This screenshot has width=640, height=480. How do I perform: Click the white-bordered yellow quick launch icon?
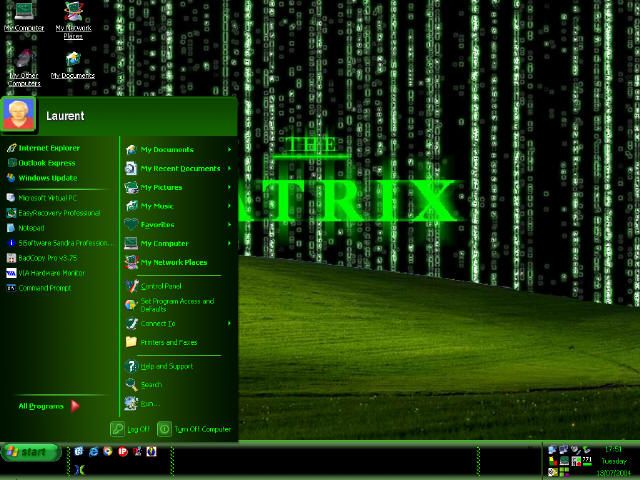pos(151,451)
